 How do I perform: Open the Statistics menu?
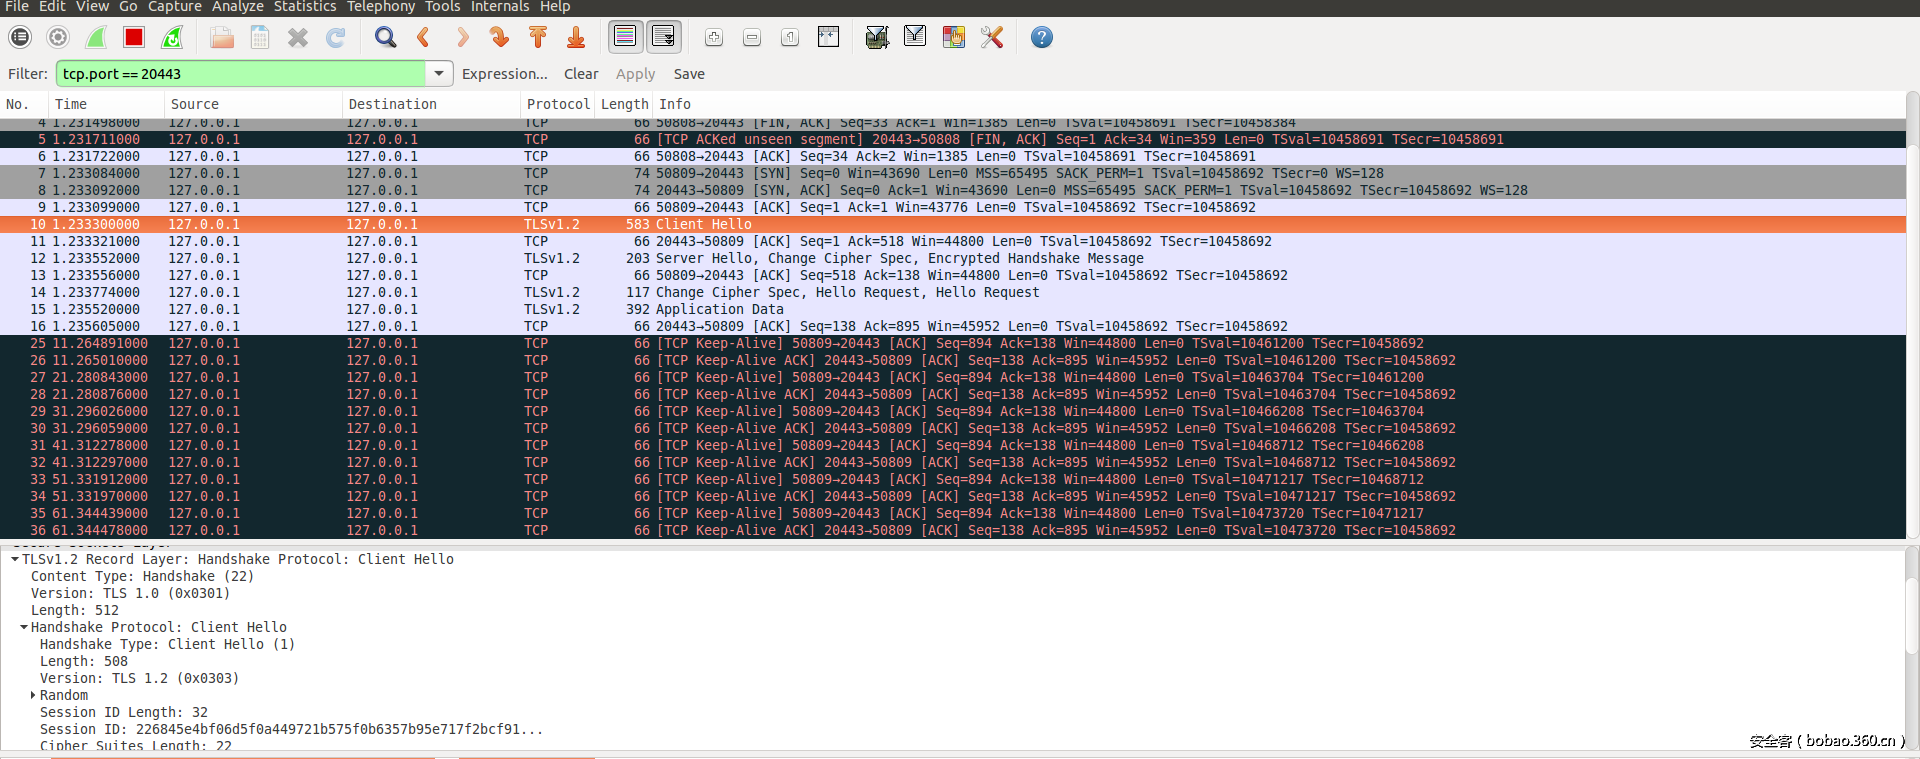305,7
